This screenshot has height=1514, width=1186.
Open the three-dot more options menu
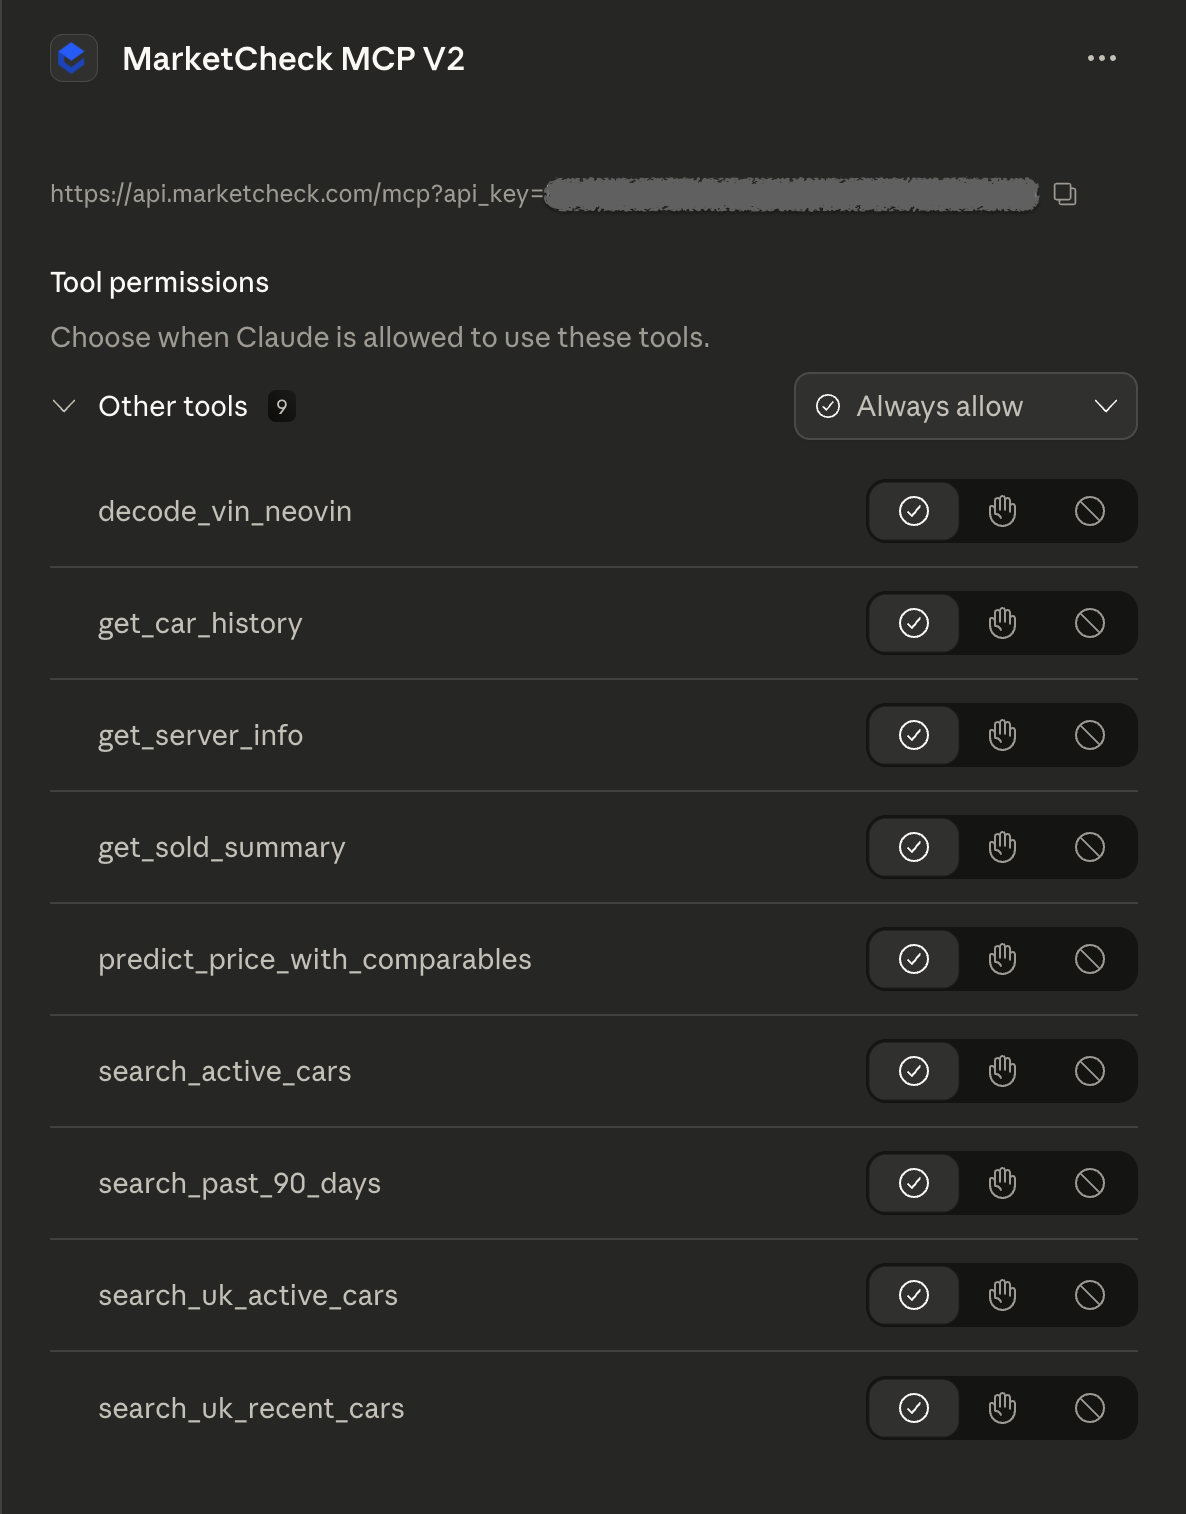point(1101,58)
